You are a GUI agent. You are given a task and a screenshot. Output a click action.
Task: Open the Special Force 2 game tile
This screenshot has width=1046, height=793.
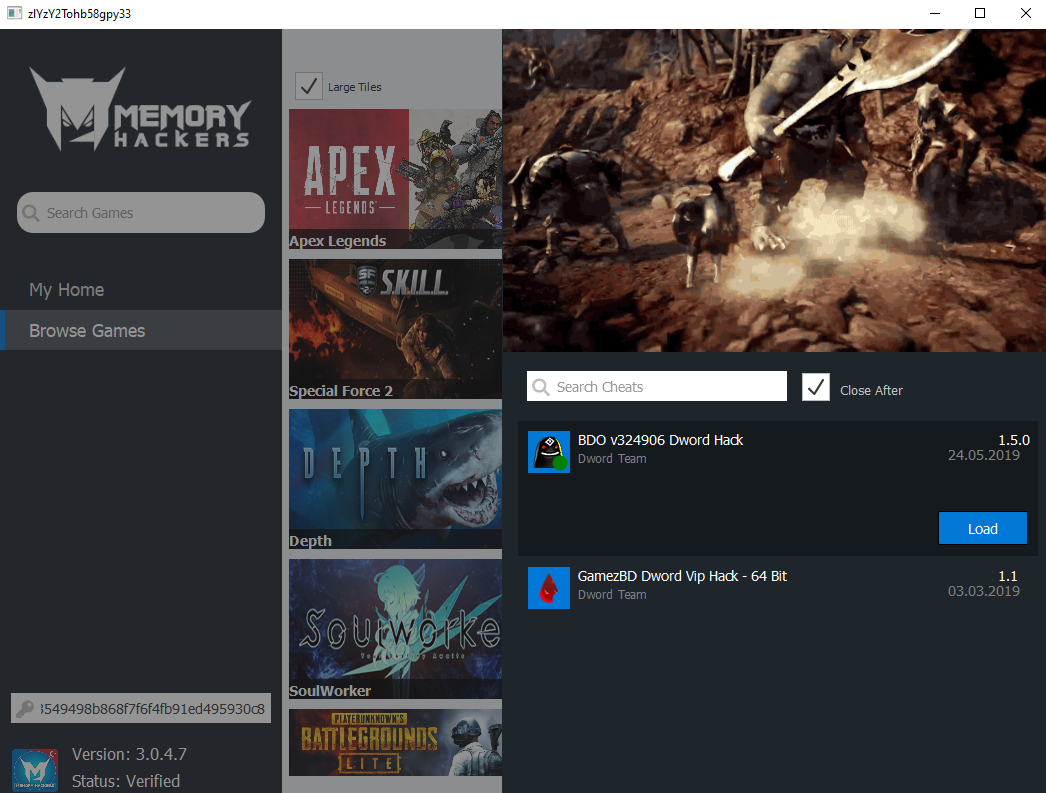coord(396,329)
